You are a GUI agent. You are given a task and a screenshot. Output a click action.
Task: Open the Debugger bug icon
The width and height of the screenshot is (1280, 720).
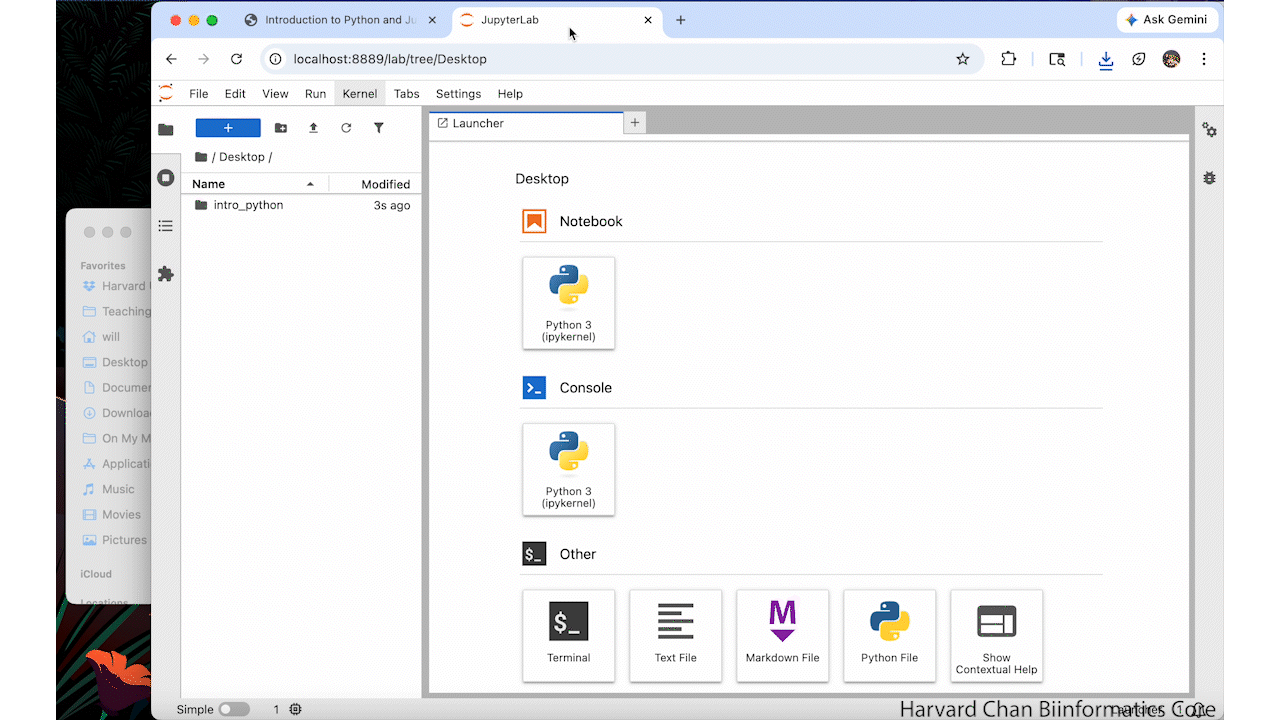pos(1209,178)
